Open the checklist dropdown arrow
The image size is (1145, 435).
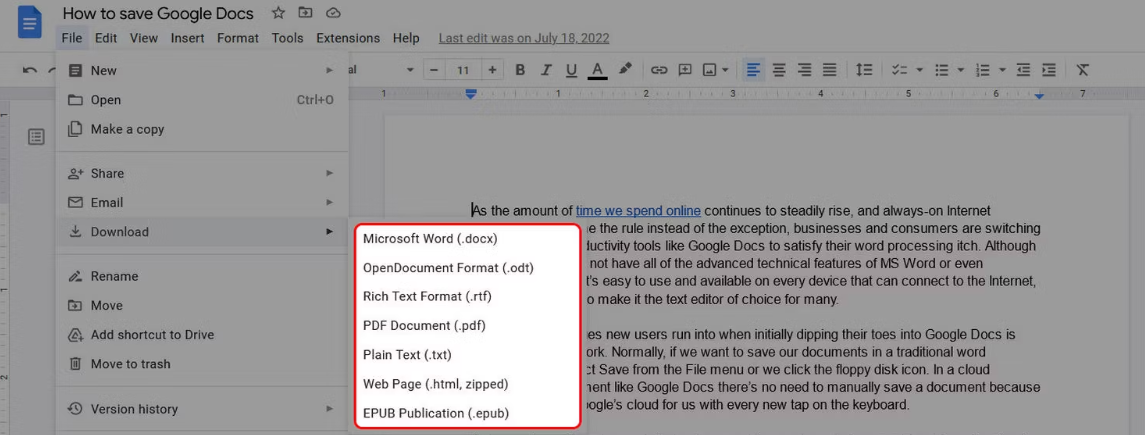(920, 70)
